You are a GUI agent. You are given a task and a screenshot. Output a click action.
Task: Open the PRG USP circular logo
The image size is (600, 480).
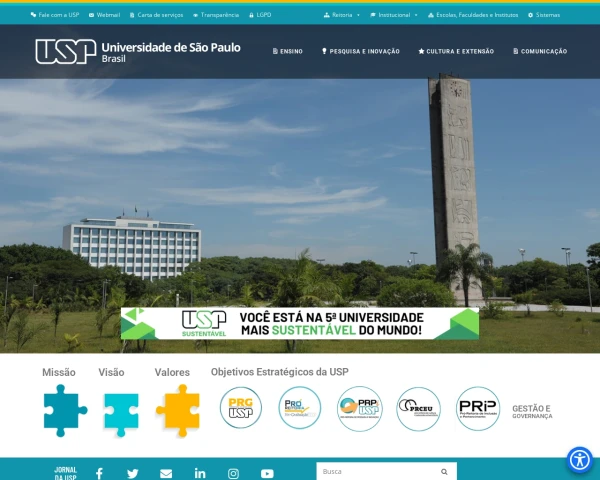[241, 408]
